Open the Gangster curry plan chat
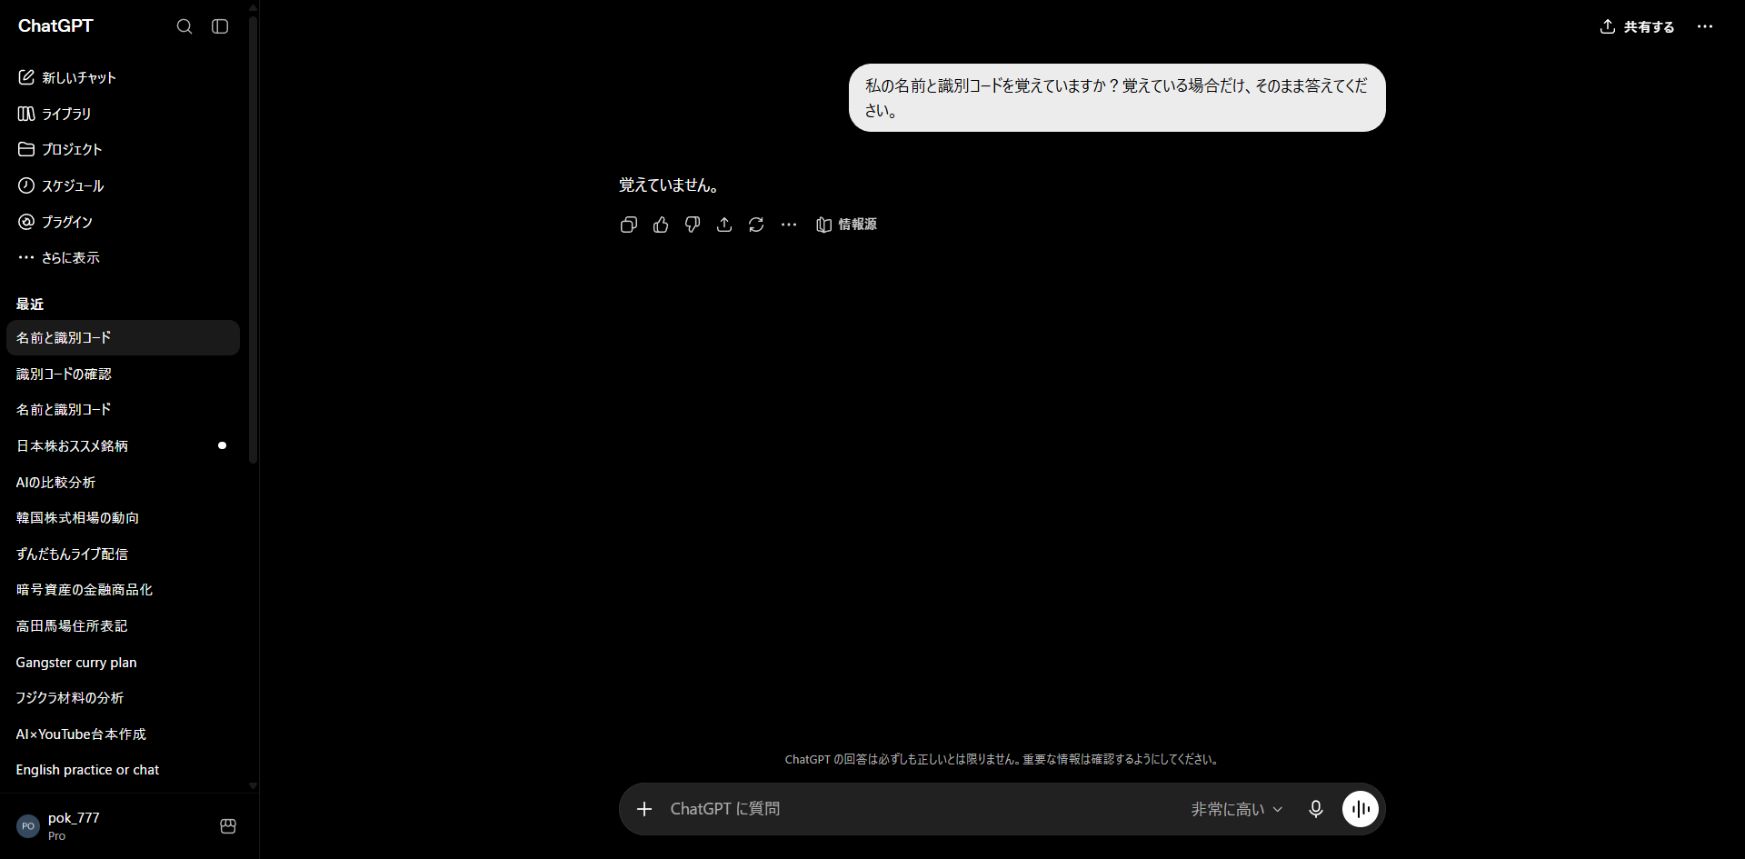The width and height of the screenshot is (1745, 859). (x=123, y=662)
